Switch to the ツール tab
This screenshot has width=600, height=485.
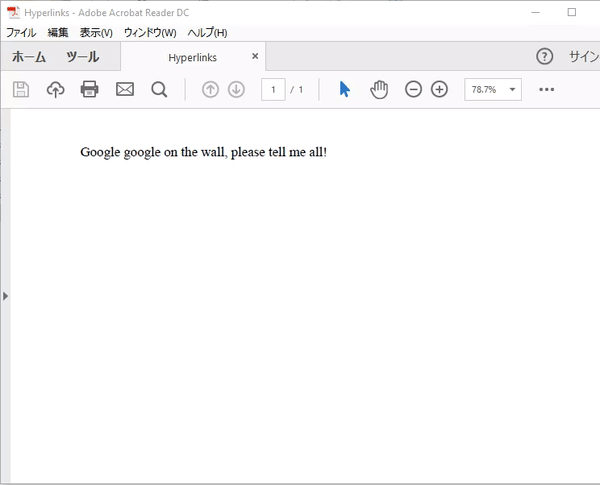point(83,57)
